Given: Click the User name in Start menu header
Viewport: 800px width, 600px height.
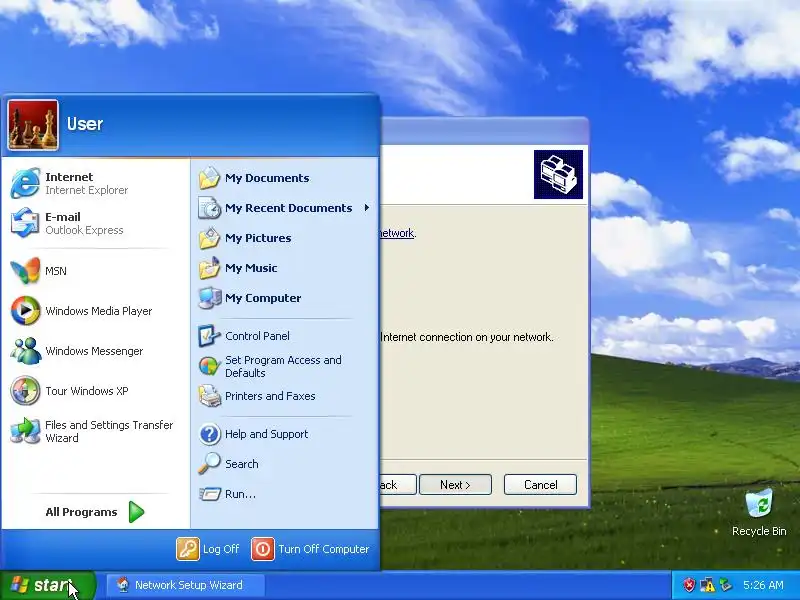Looking at the screenshot, I should point(85,124).
